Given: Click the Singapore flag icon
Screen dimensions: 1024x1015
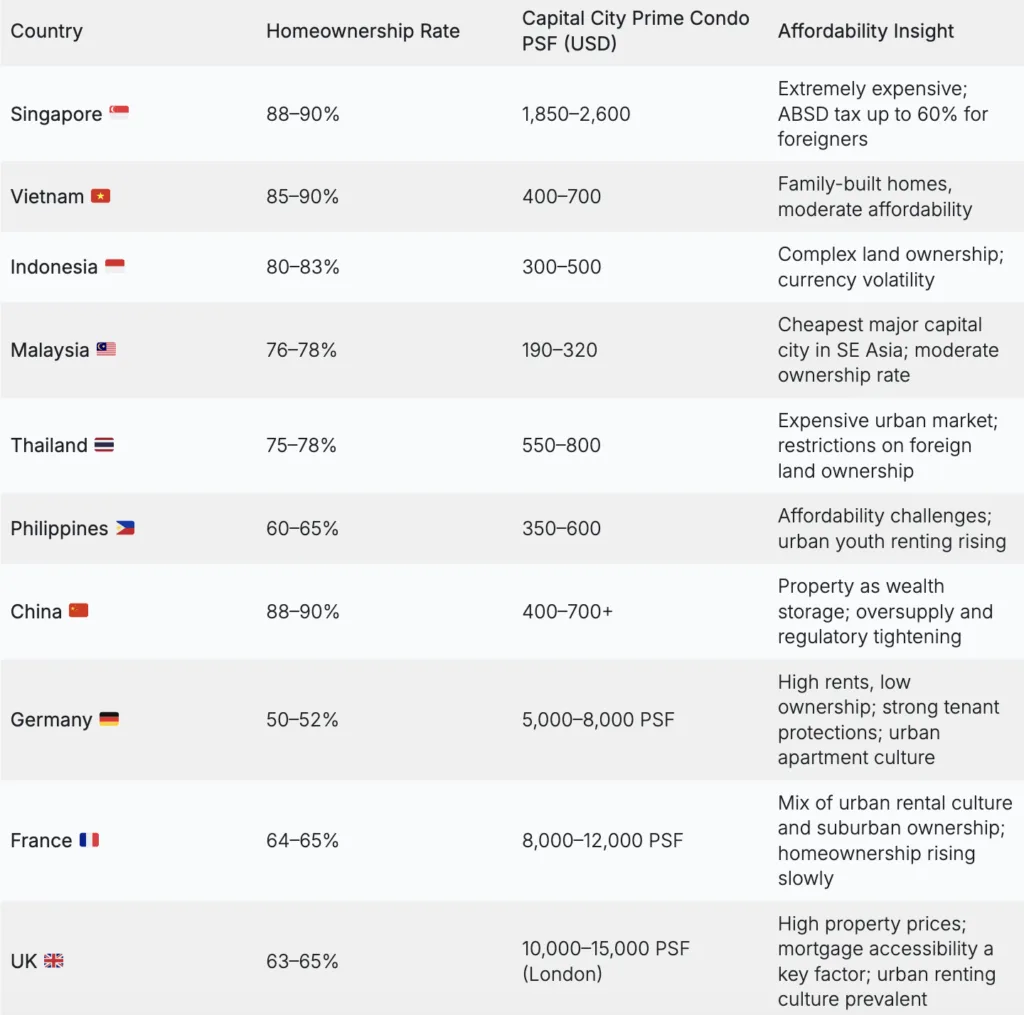Looking at the screenshot, I should 119,113.
